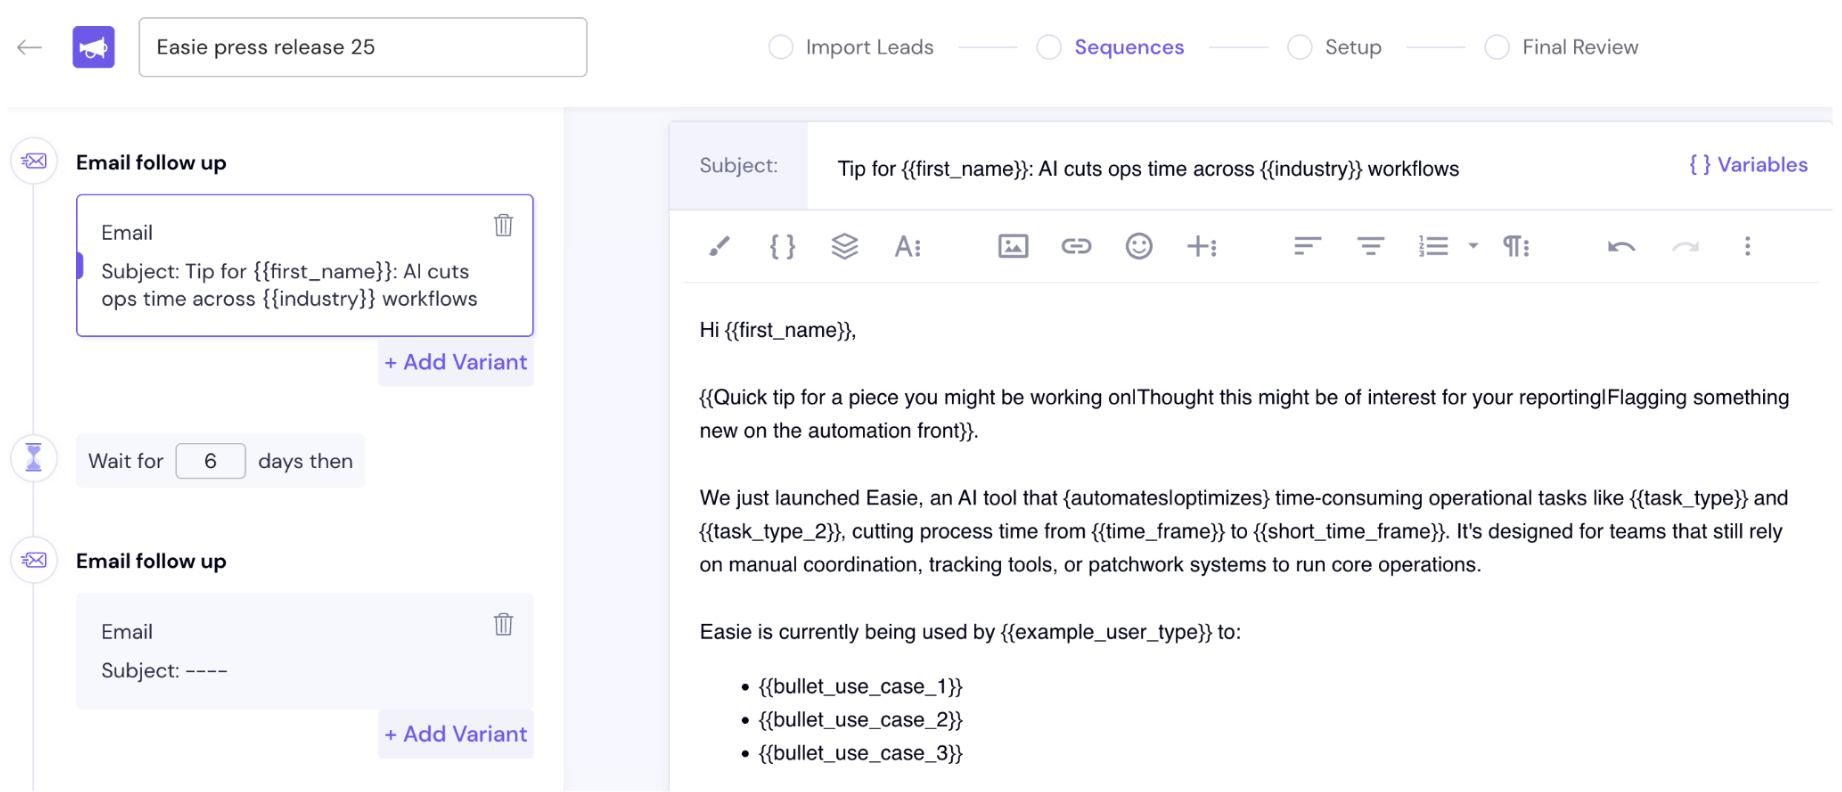Go back using the left arrow
Image resolution: width=1842 pixels, height=792 pixels.
point(30,47)
